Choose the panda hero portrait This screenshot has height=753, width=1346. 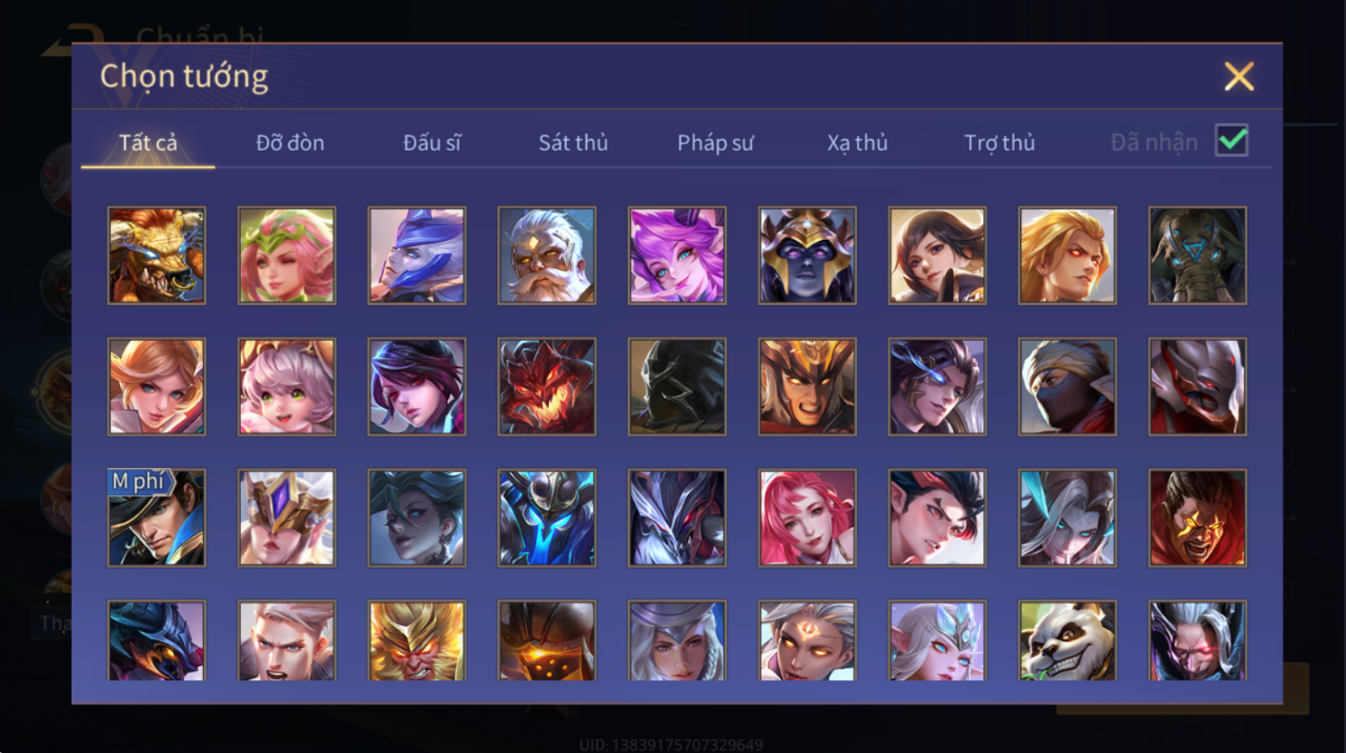[1067, 641]
